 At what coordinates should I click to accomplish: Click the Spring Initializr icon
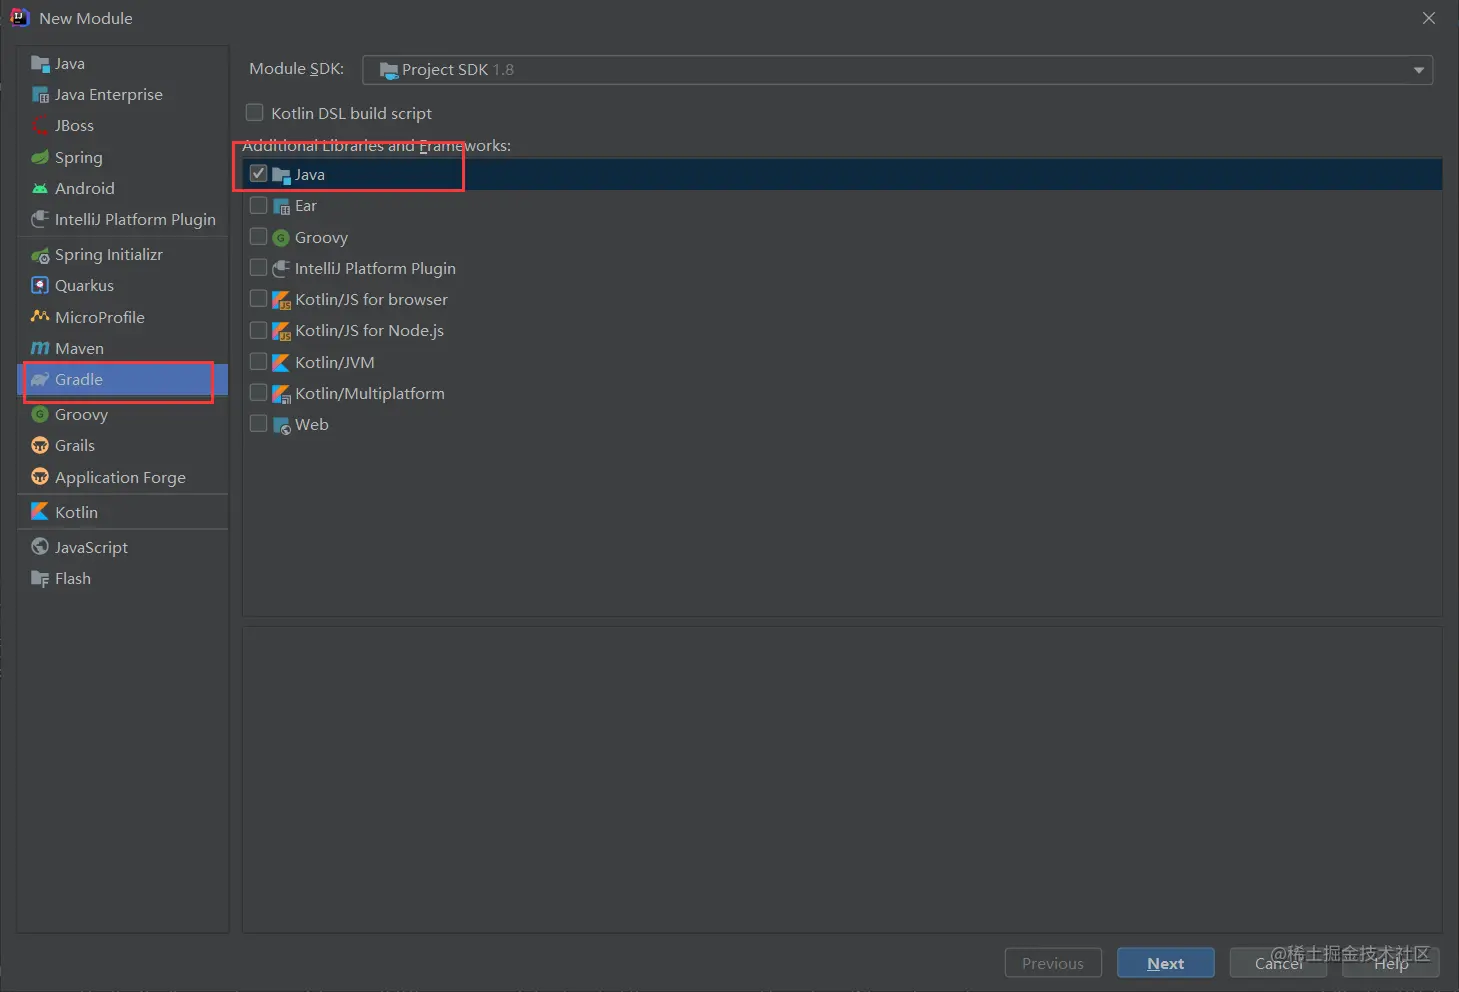[x=40, y=255]
